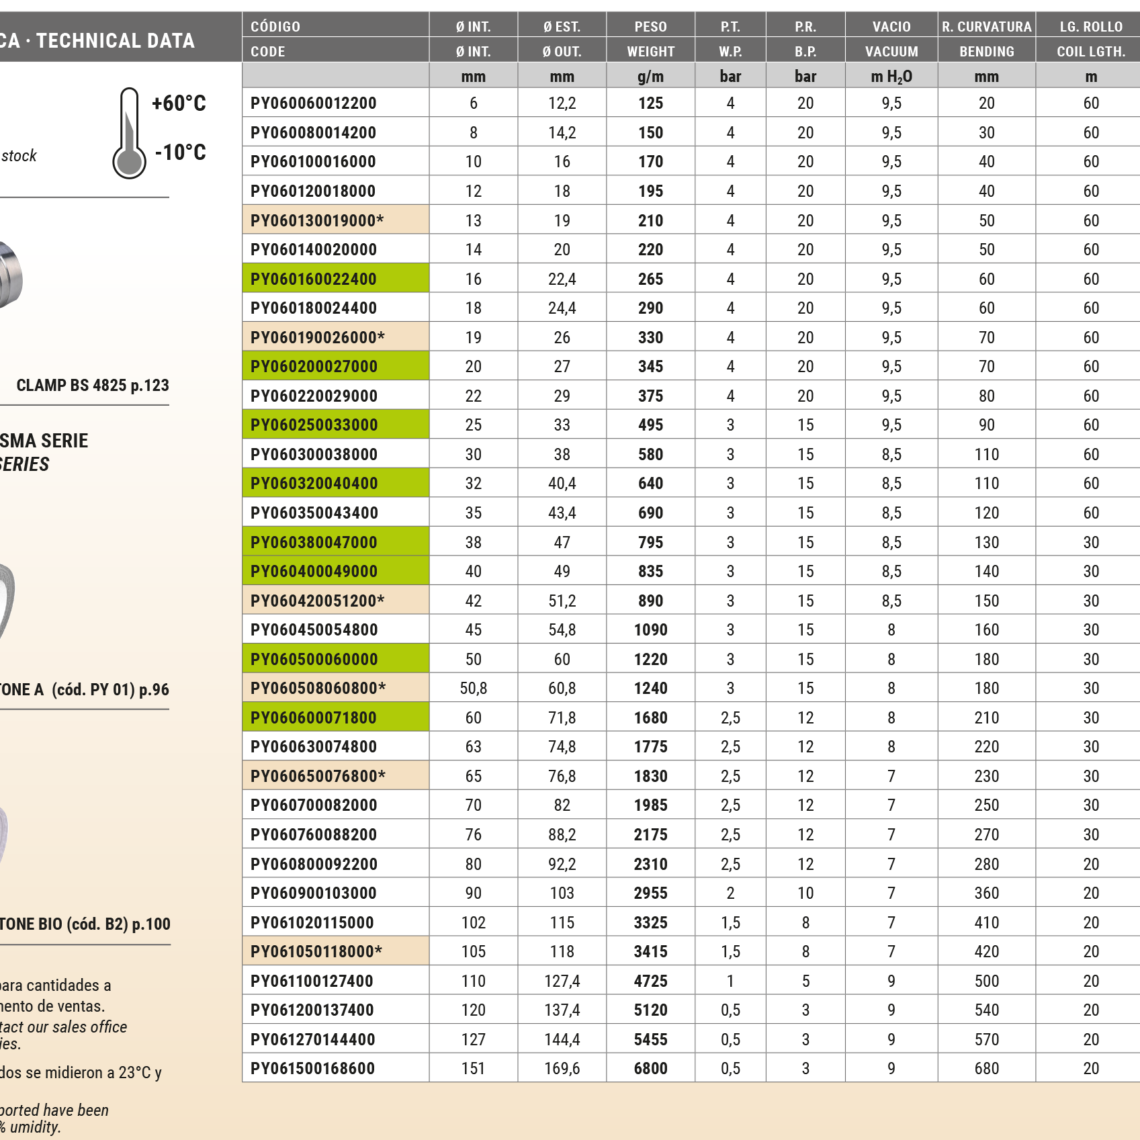Select product code PY060060012200 in the first row

314,103
